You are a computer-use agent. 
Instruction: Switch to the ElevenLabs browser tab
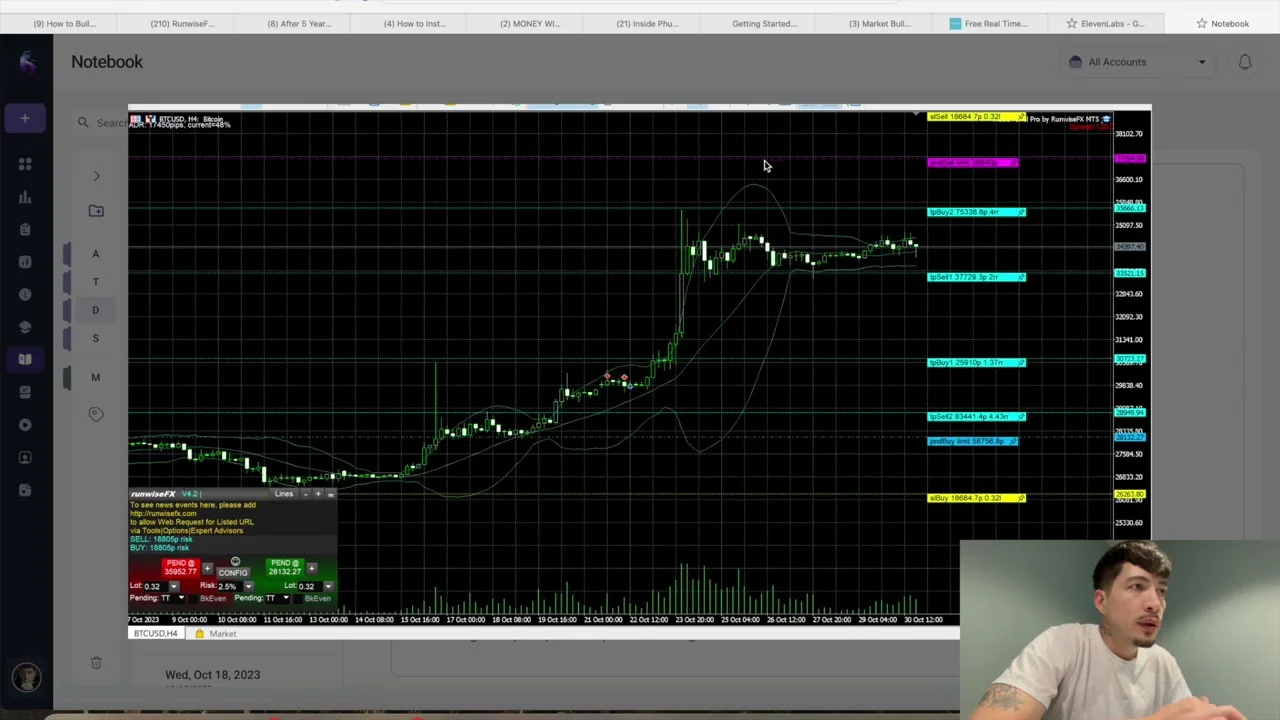click(x=1105, y=23)
